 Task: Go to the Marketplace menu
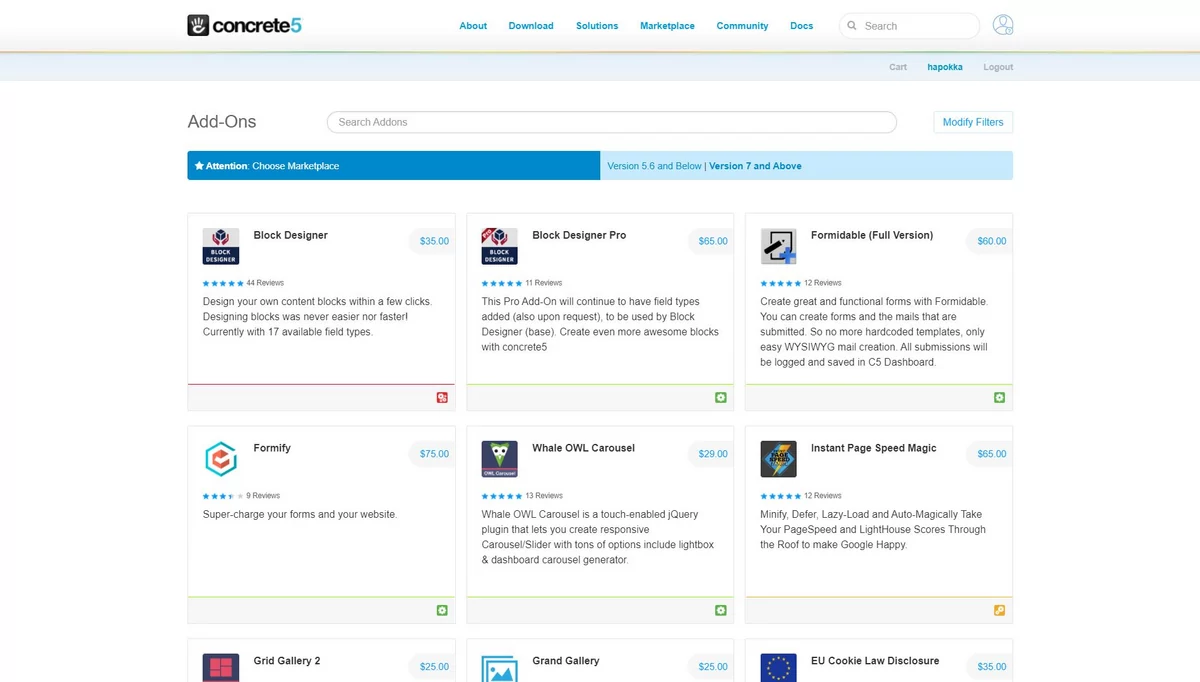tap(667, 26)
